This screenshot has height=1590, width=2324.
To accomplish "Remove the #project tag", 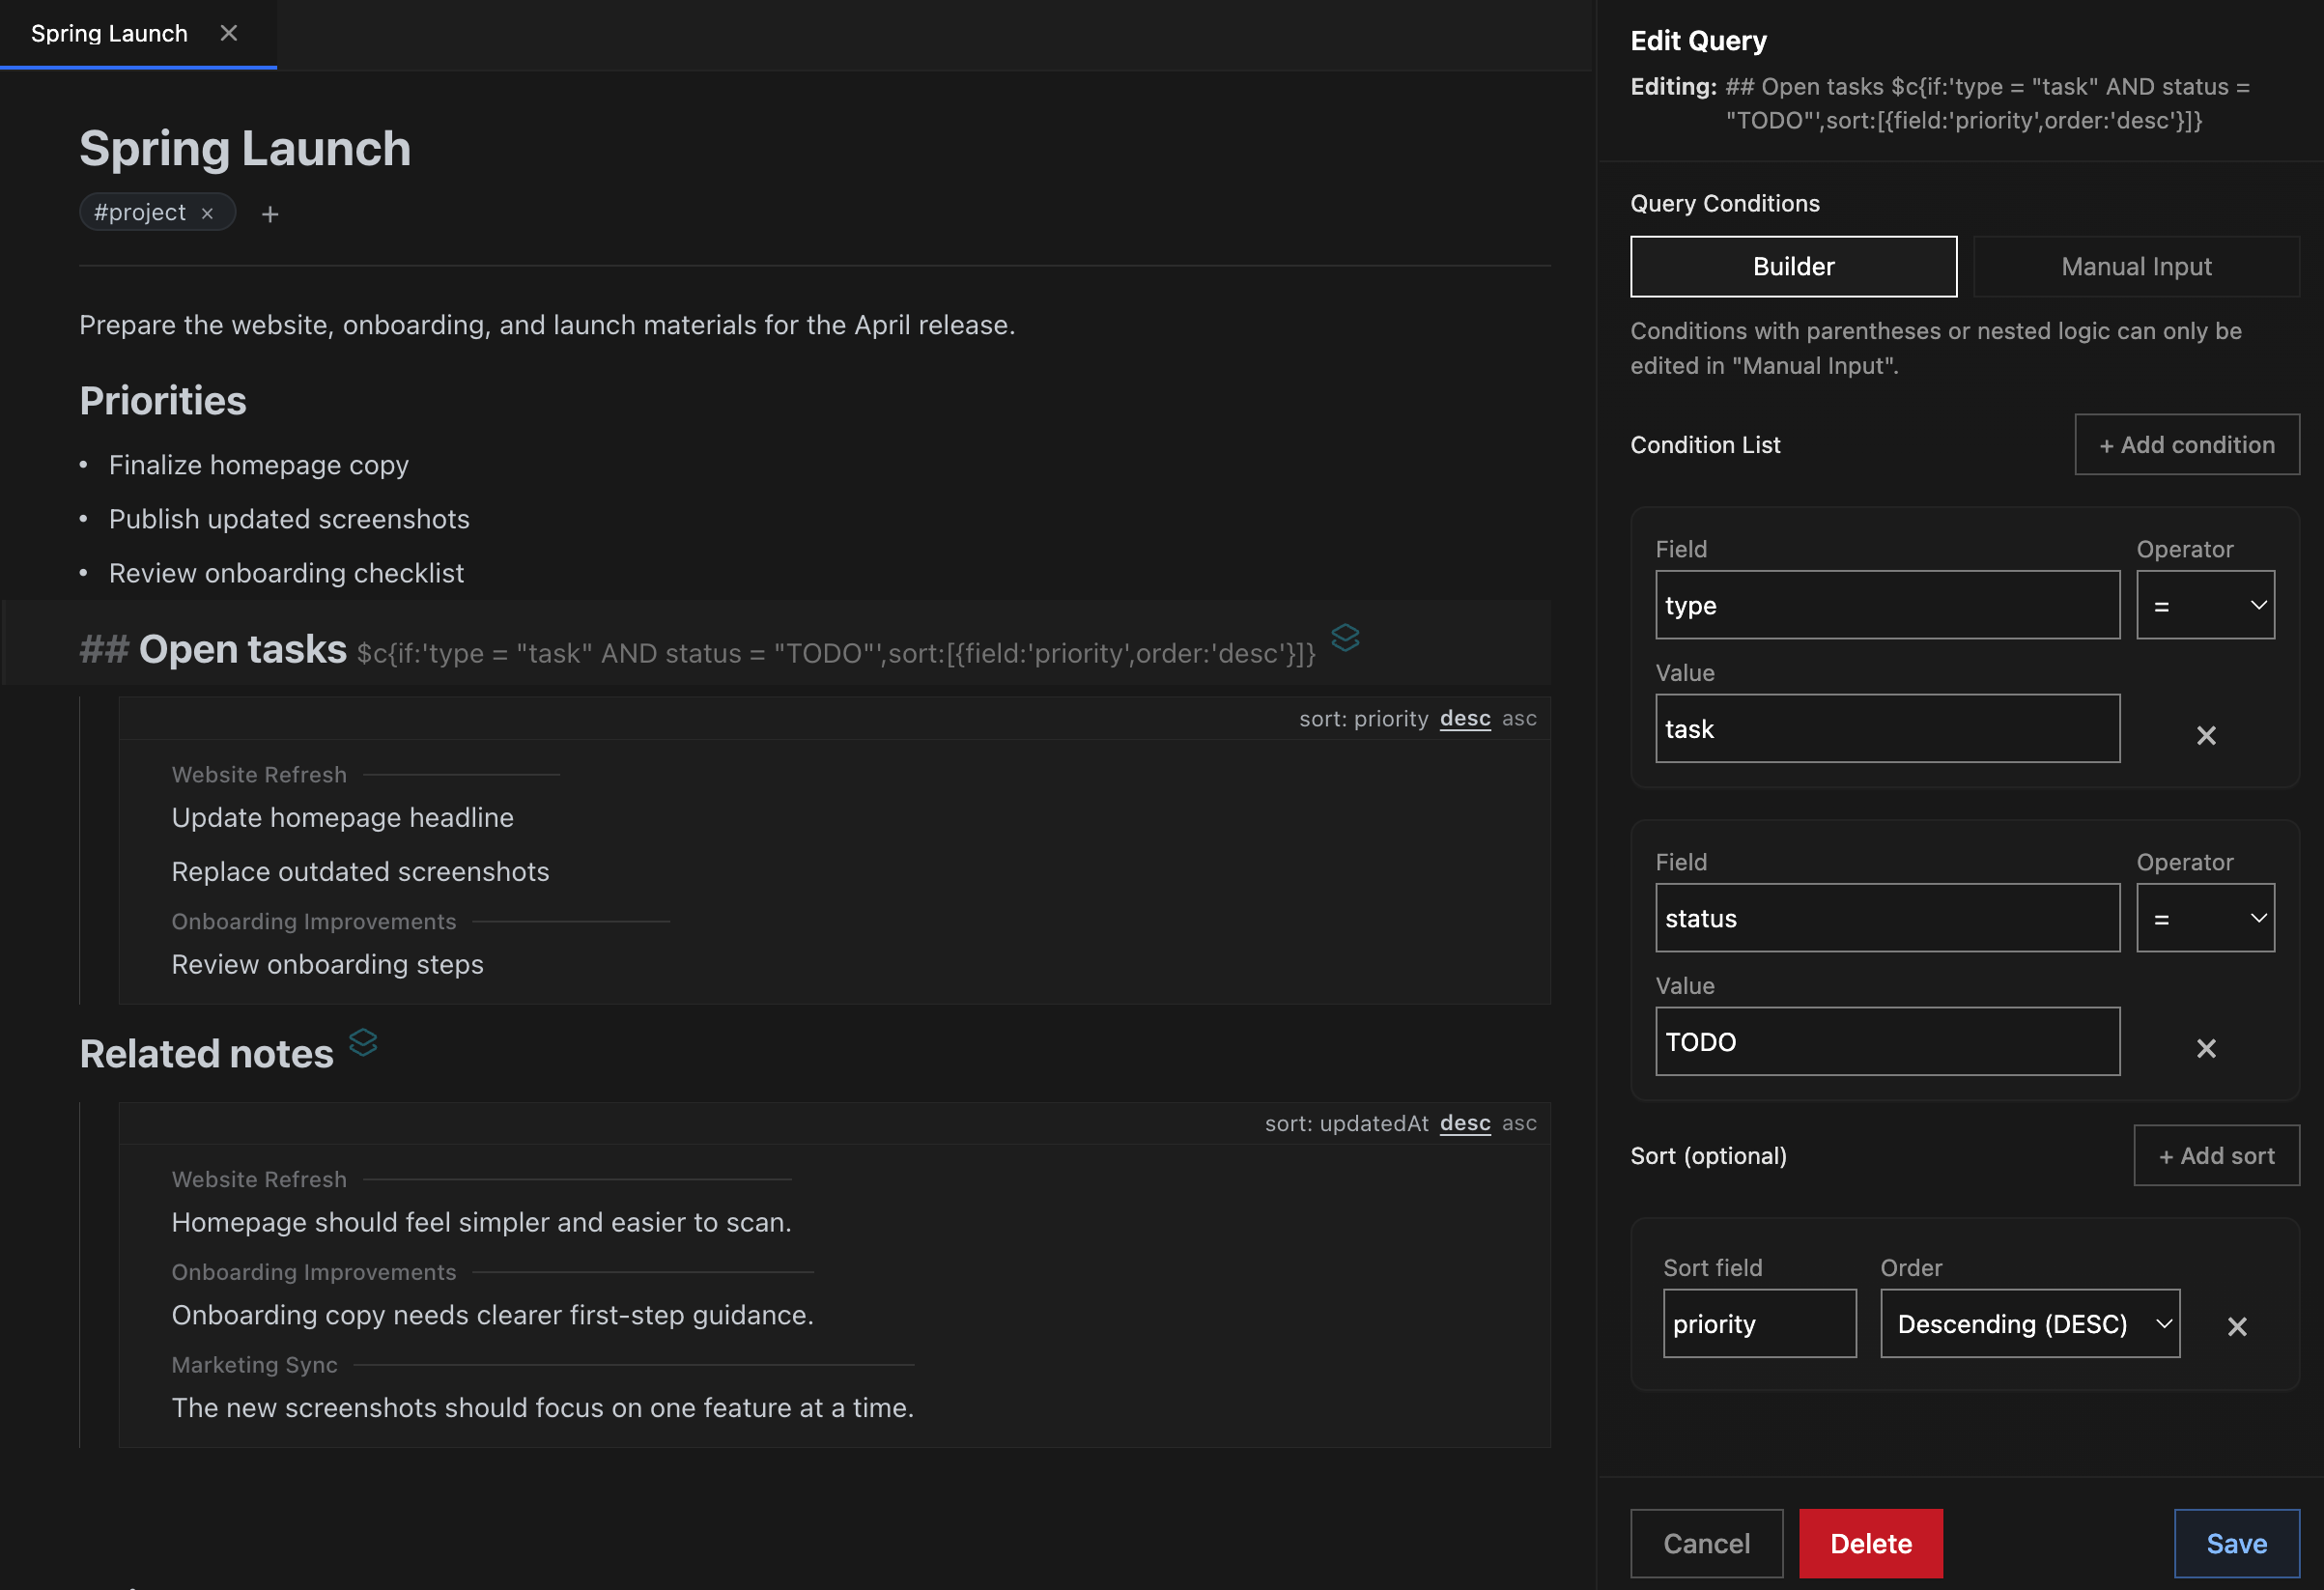I will 208,212.
